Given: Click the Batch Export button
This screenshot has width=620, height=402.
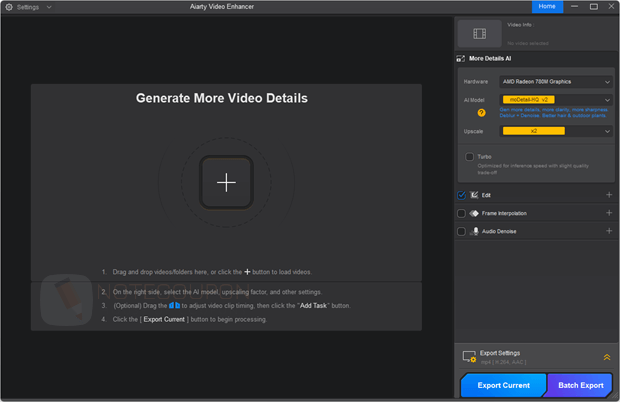Looking at the screenshot, I should (x=580, y=385).
